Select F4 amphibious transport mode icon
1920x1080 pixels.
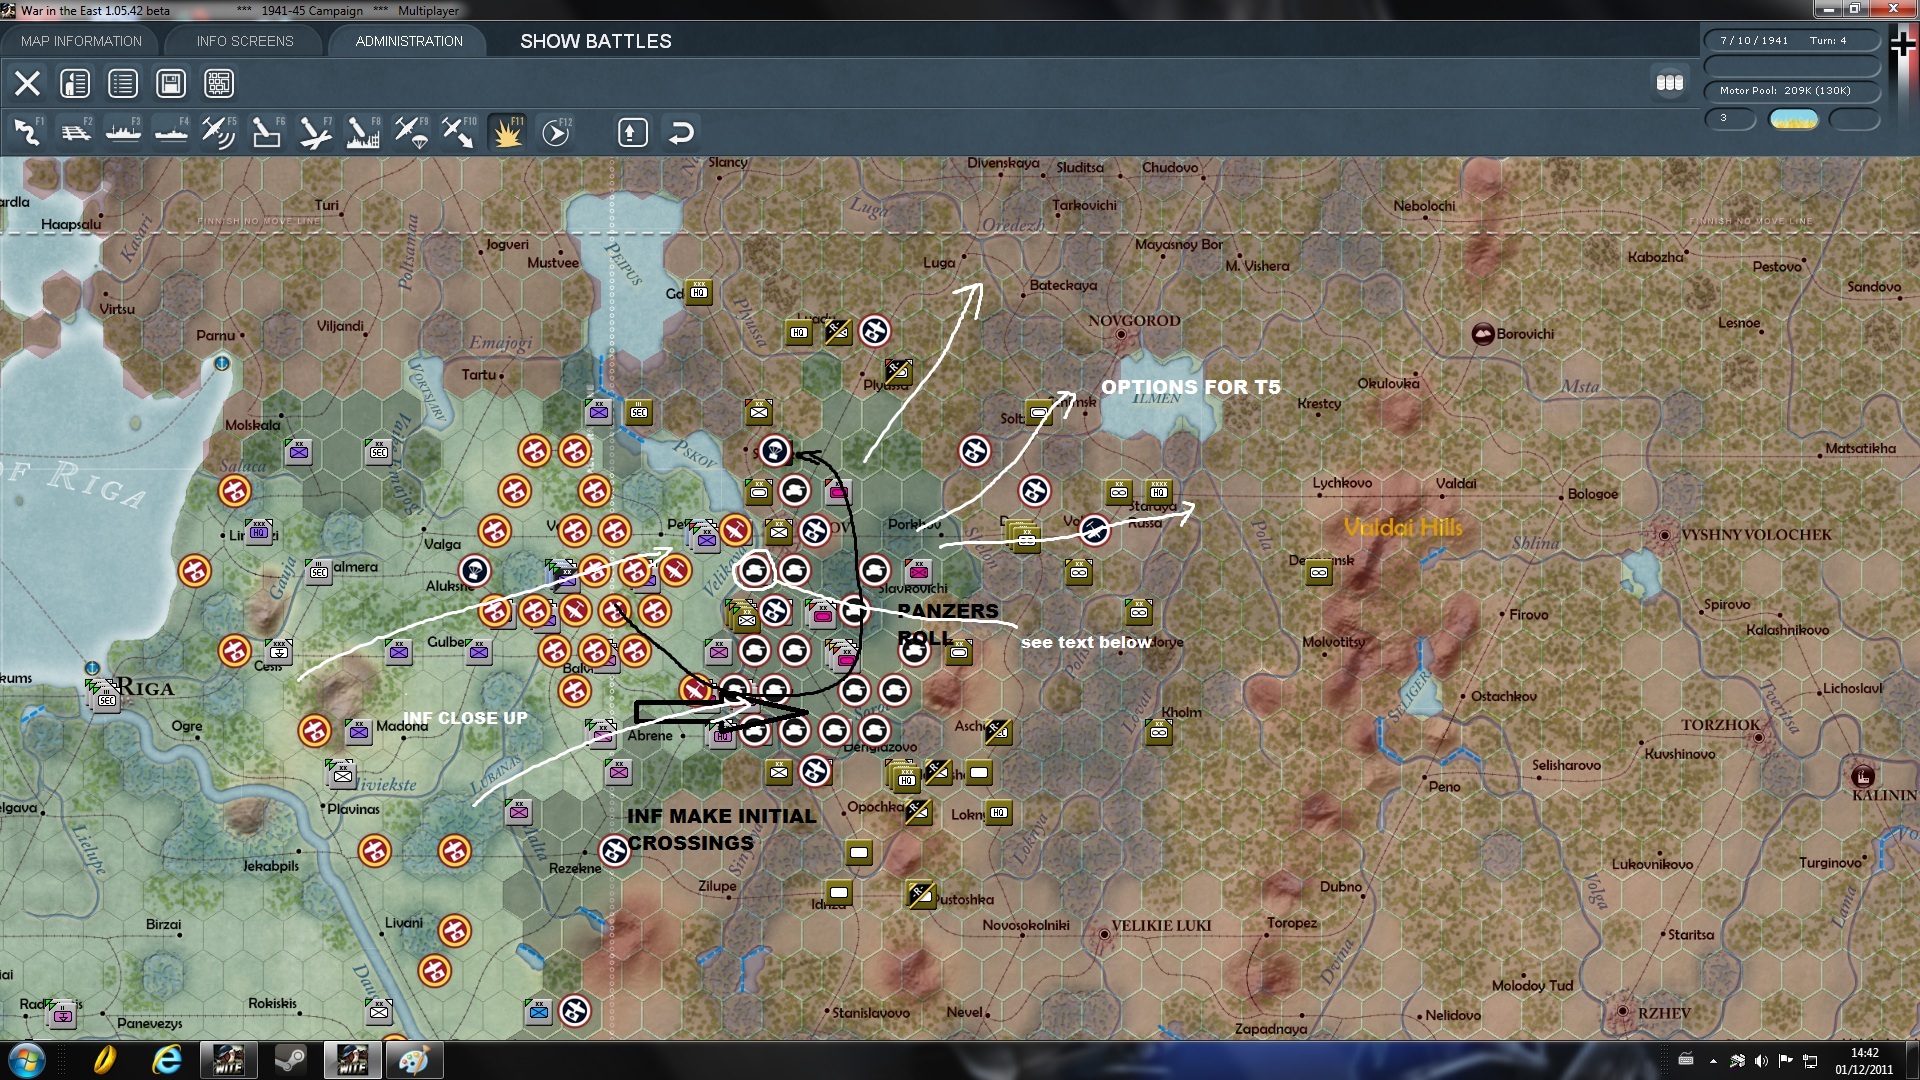(x=171, y=132)
